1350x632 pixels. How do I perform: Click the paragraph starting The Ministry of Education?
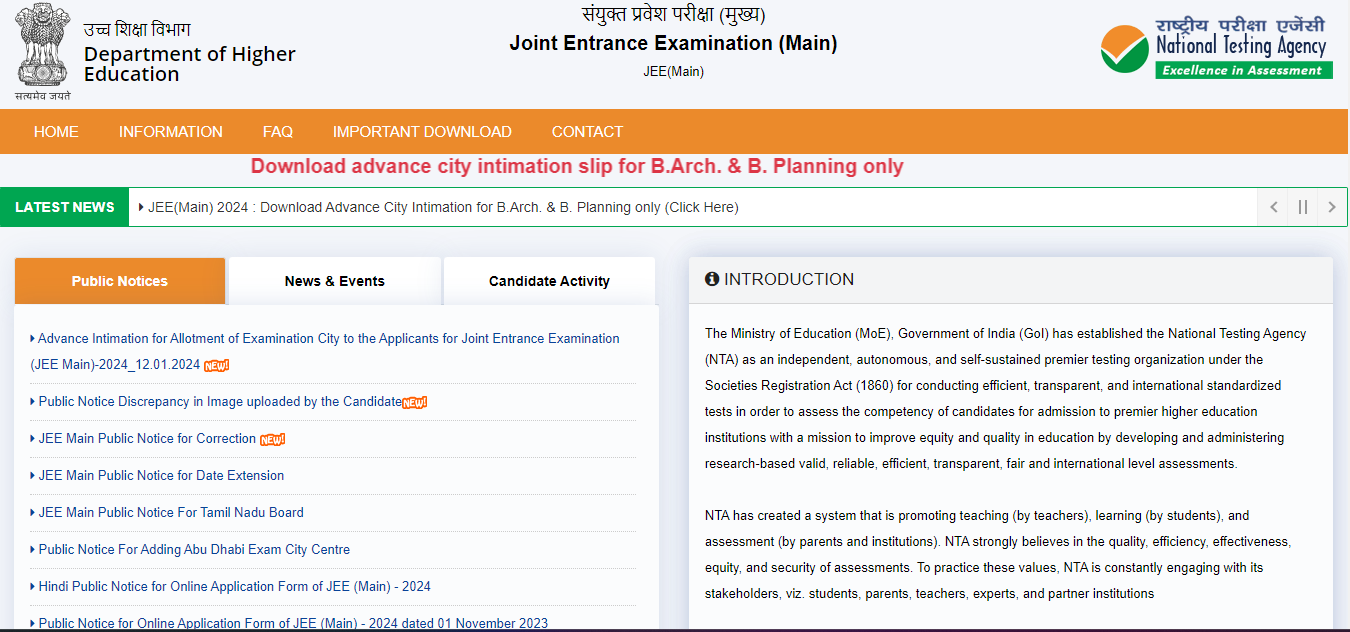1006,398
